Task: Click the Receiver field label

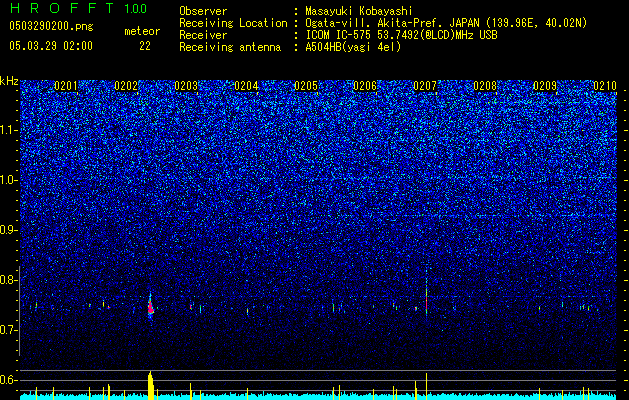Action: 203,35
